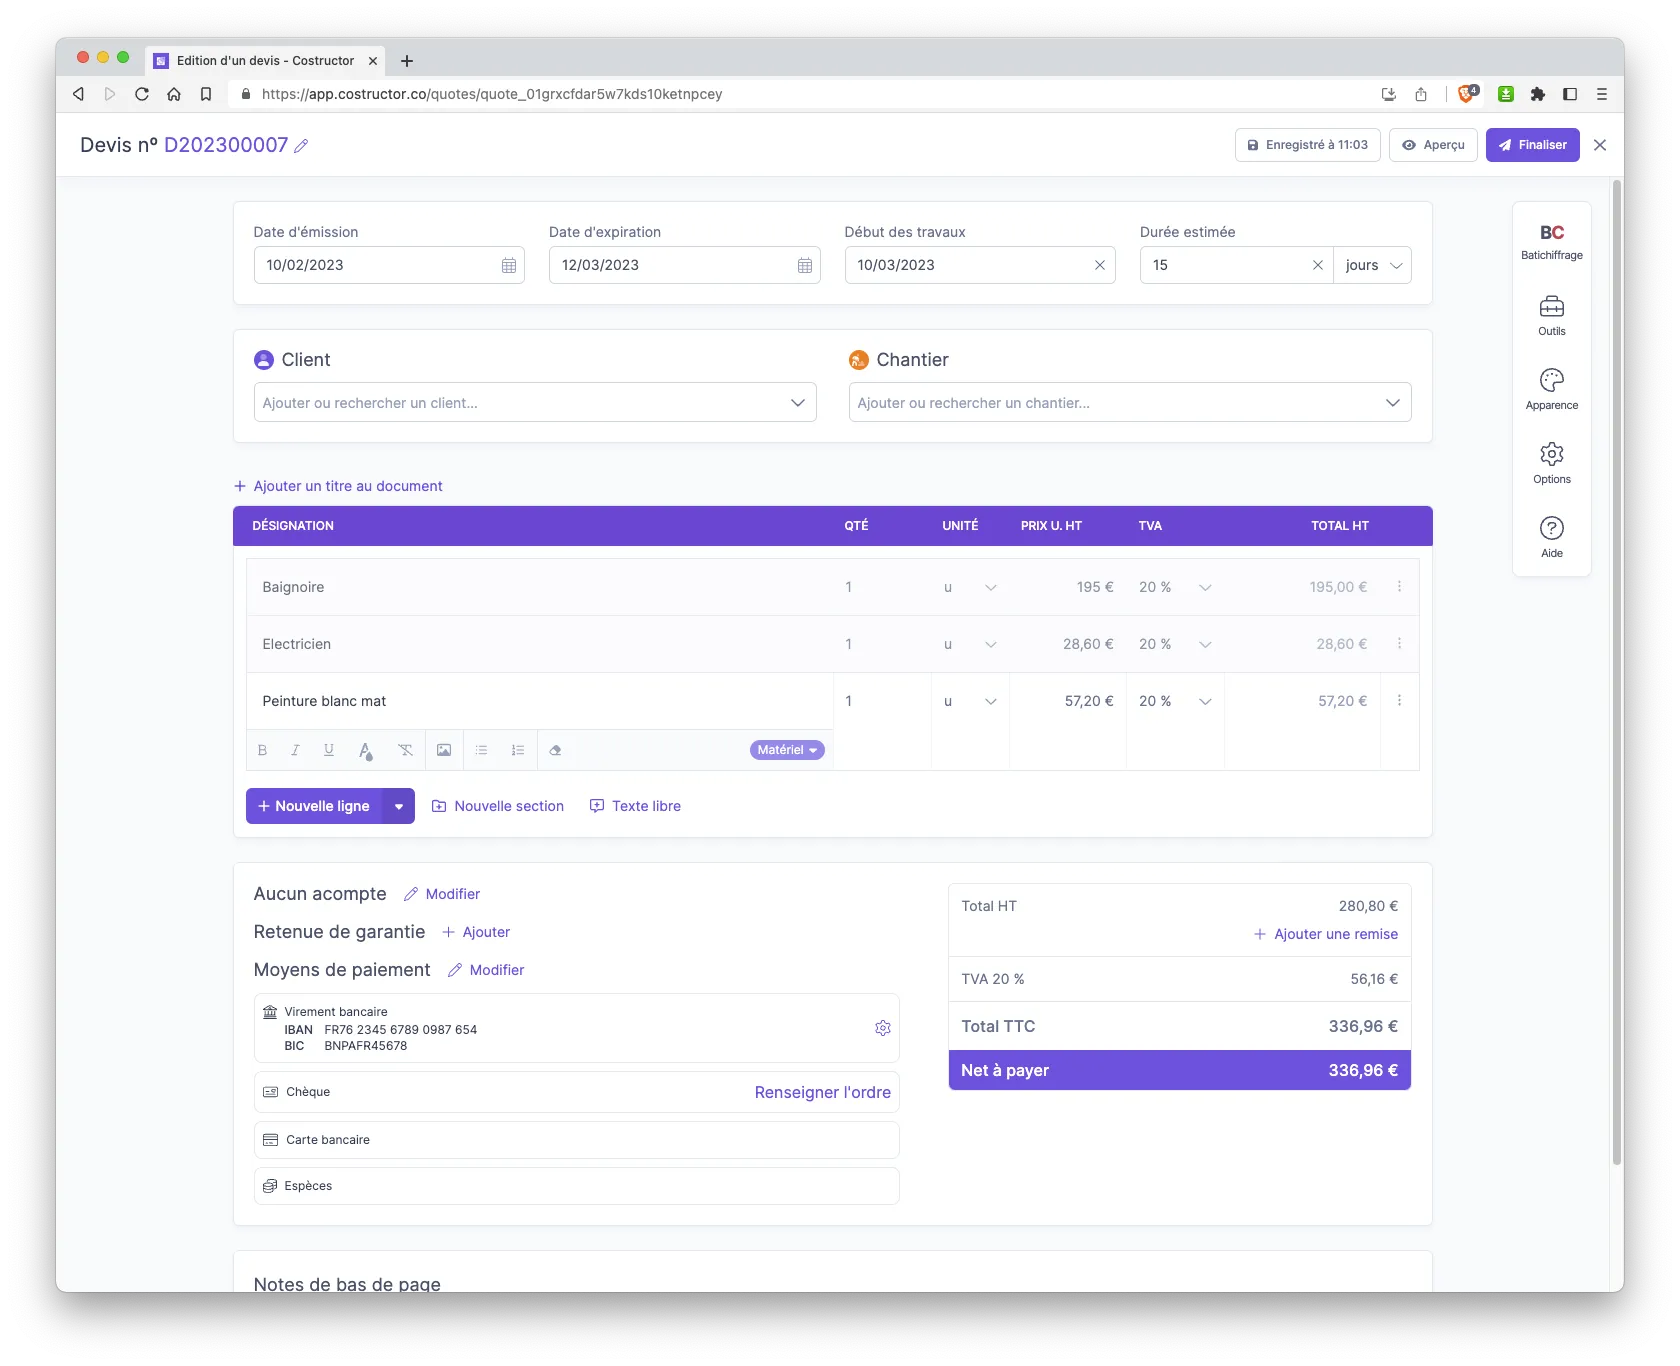Open the Batichiffrage panel
The height and width of the screenshot is (1366, 1680).
[1551, 242]
